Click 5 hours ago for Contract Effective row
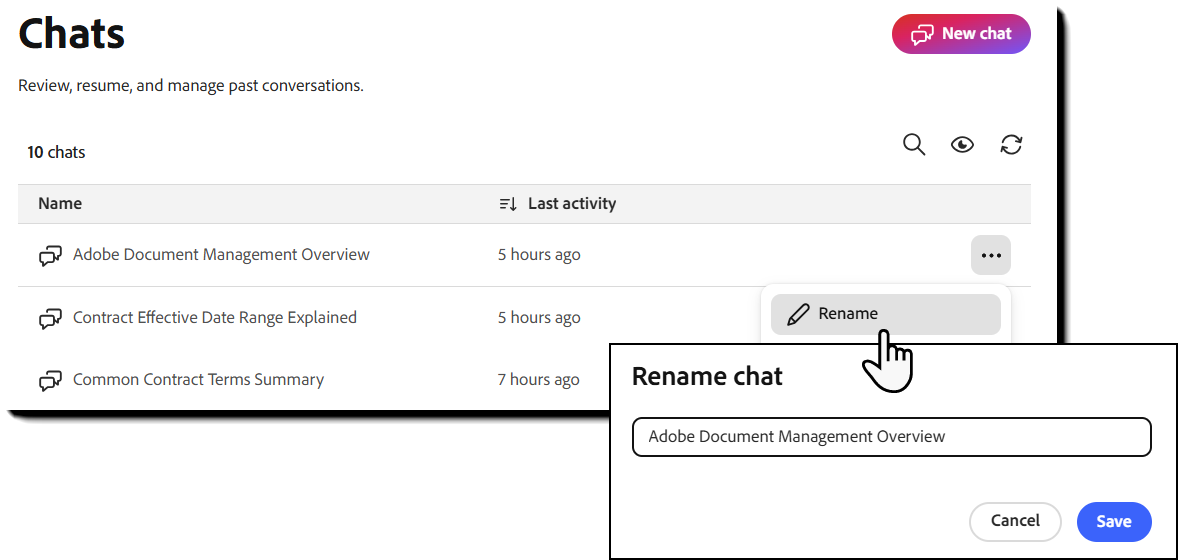 [x=539, y=318]
